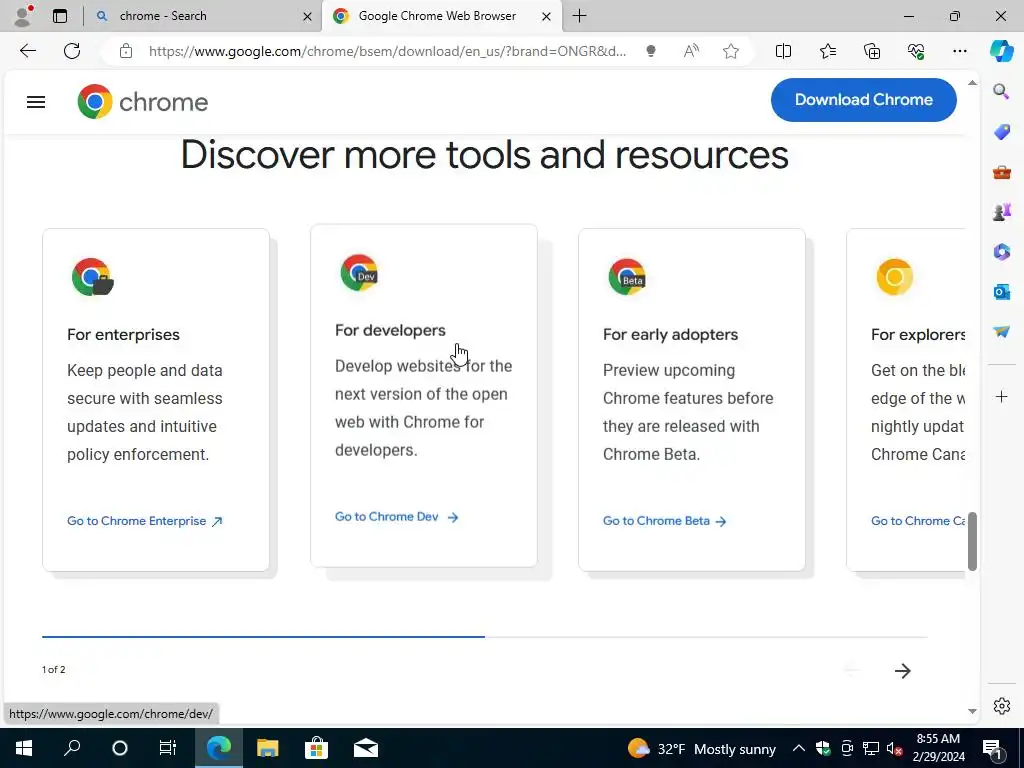1024x768 pixels.
Task: Open File Explorer from taskbar
Action: 267,748
